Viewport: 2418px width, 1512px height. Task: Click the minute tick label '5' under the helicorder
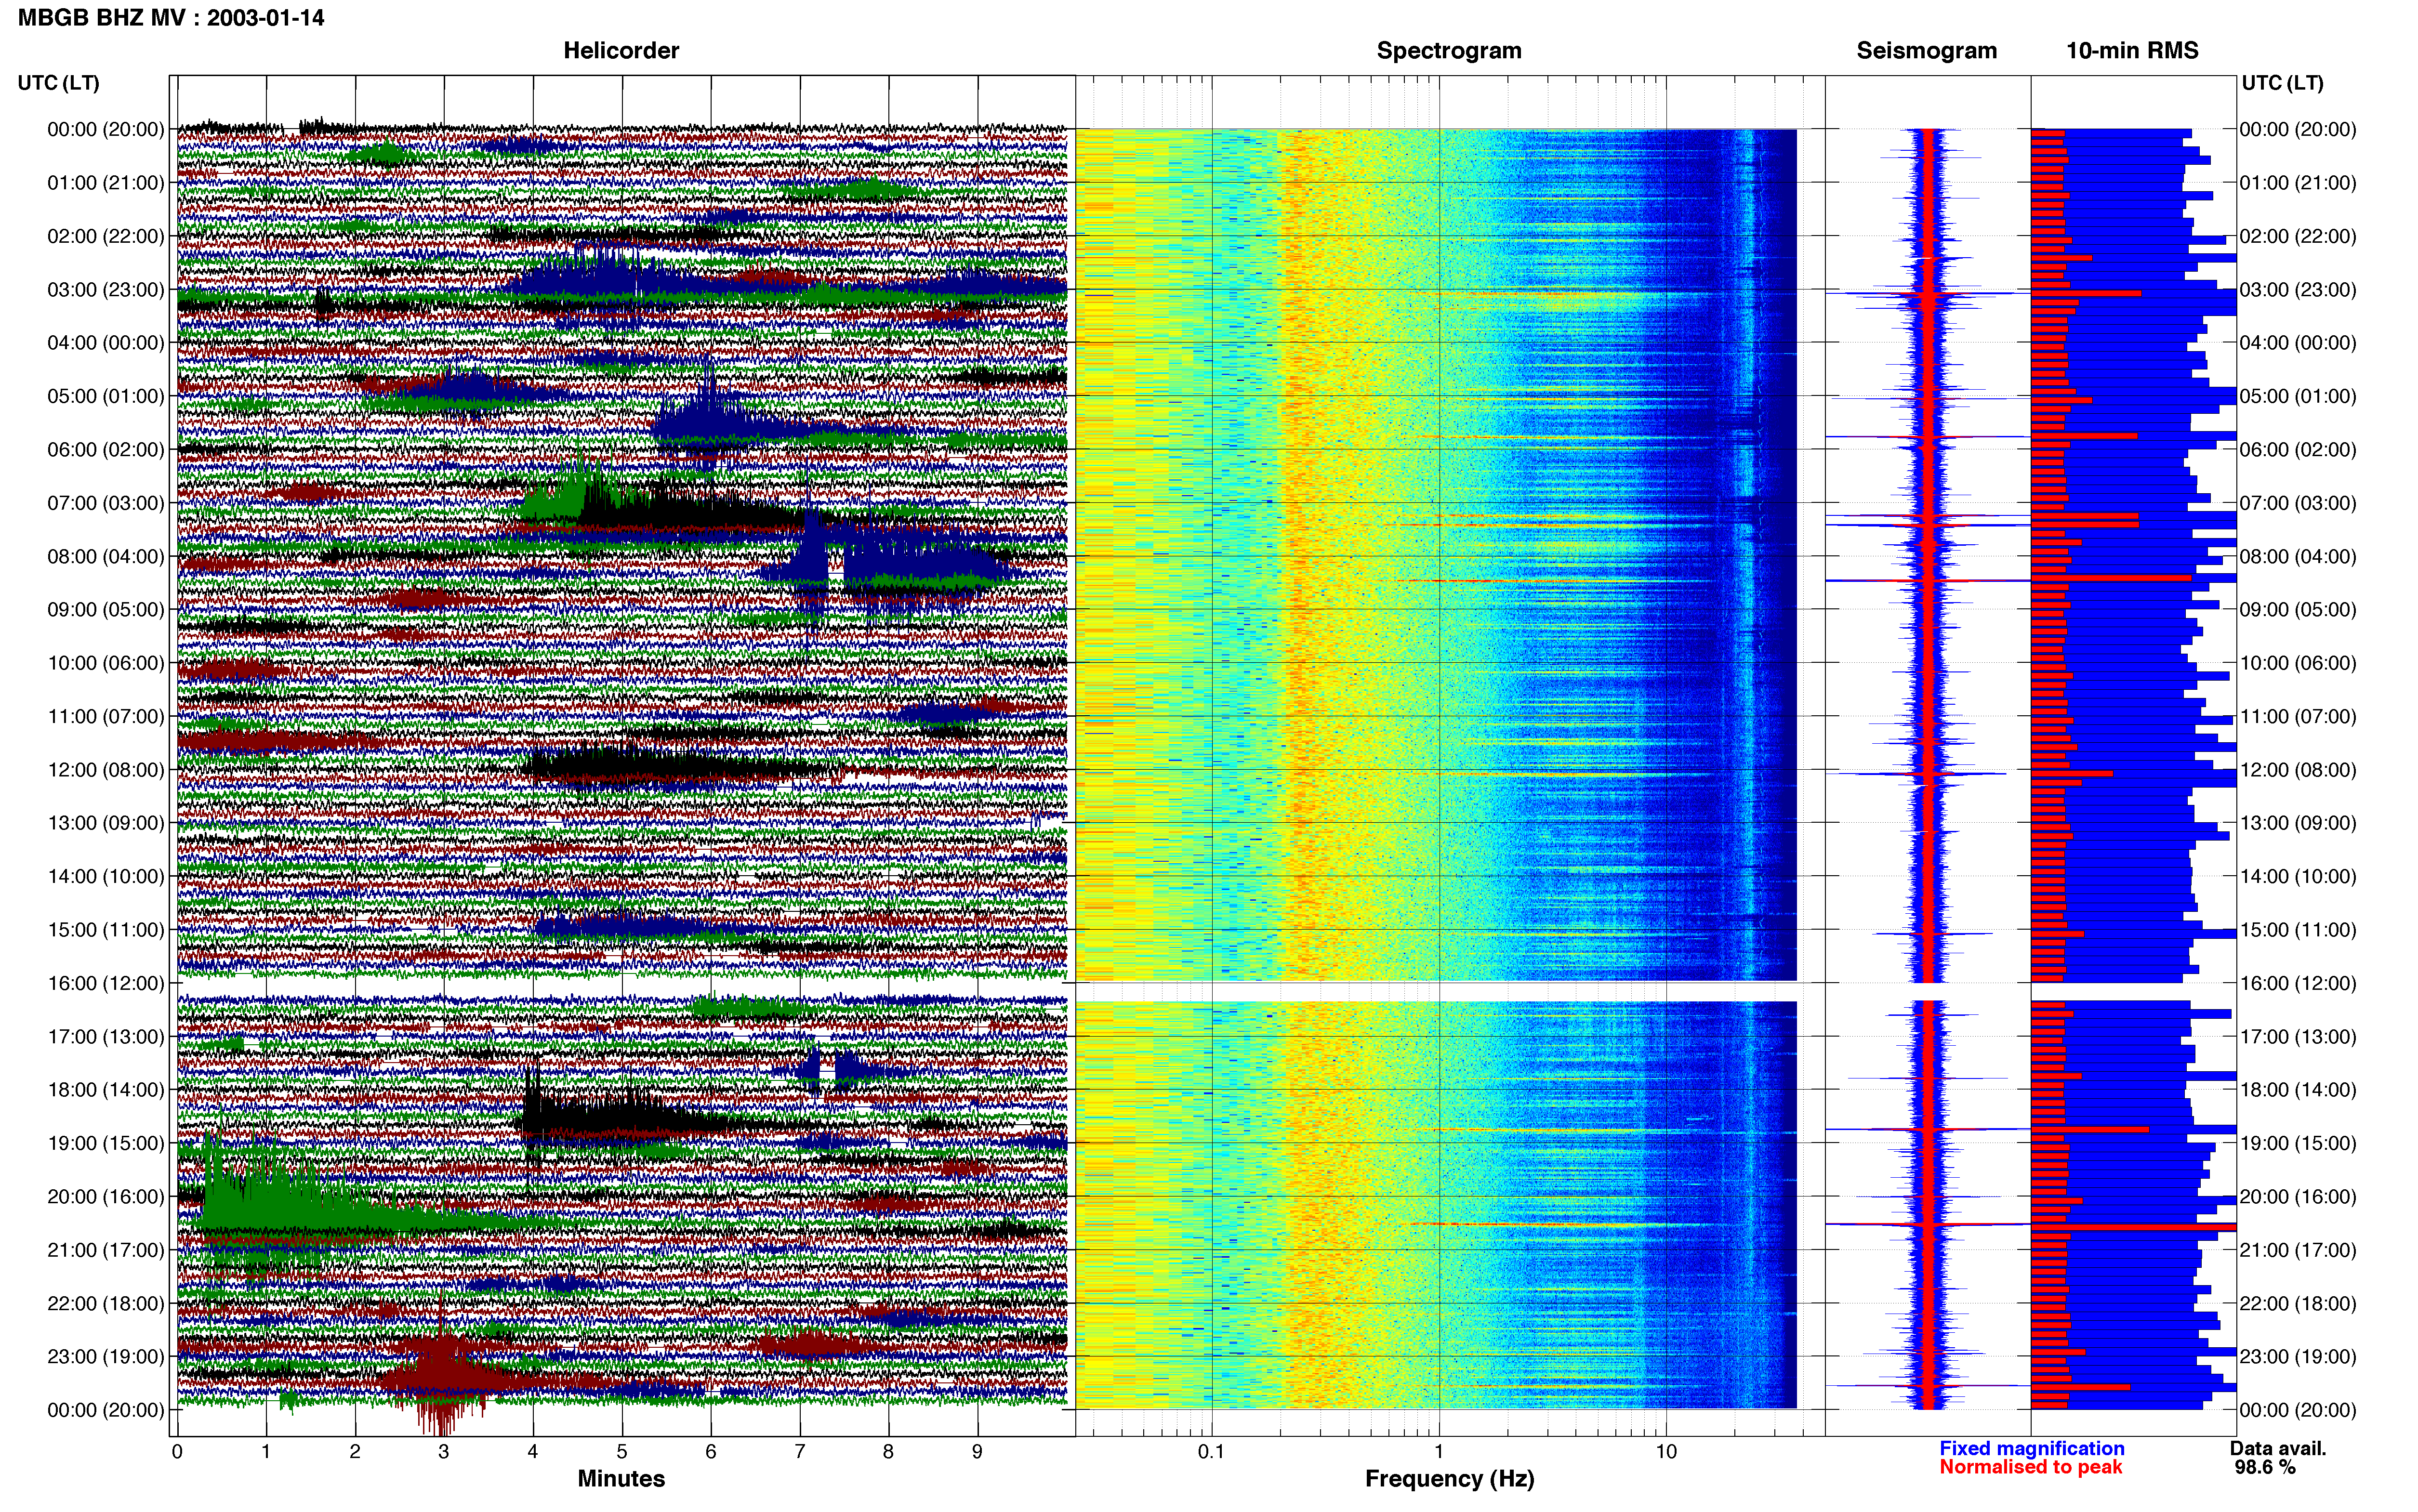(x=622, y=1452)
